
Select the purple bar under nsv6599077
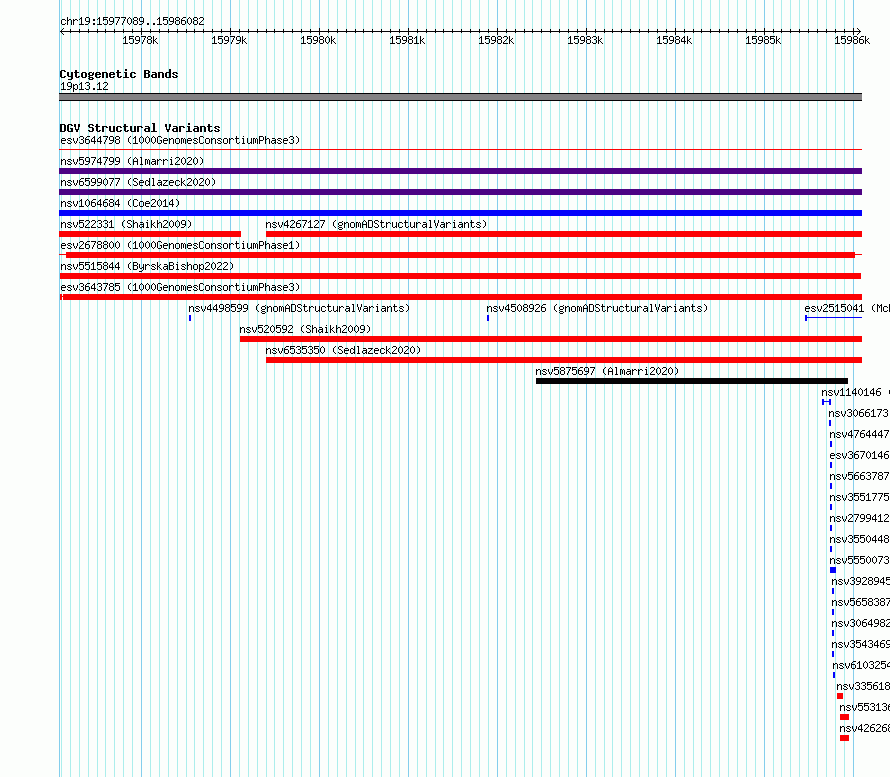[x=460, y=192]
